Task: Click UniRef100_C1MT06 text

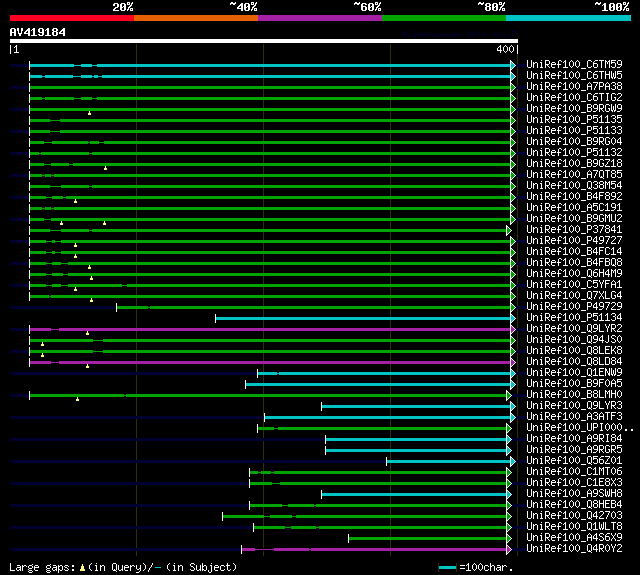Action: coord(574,472)
